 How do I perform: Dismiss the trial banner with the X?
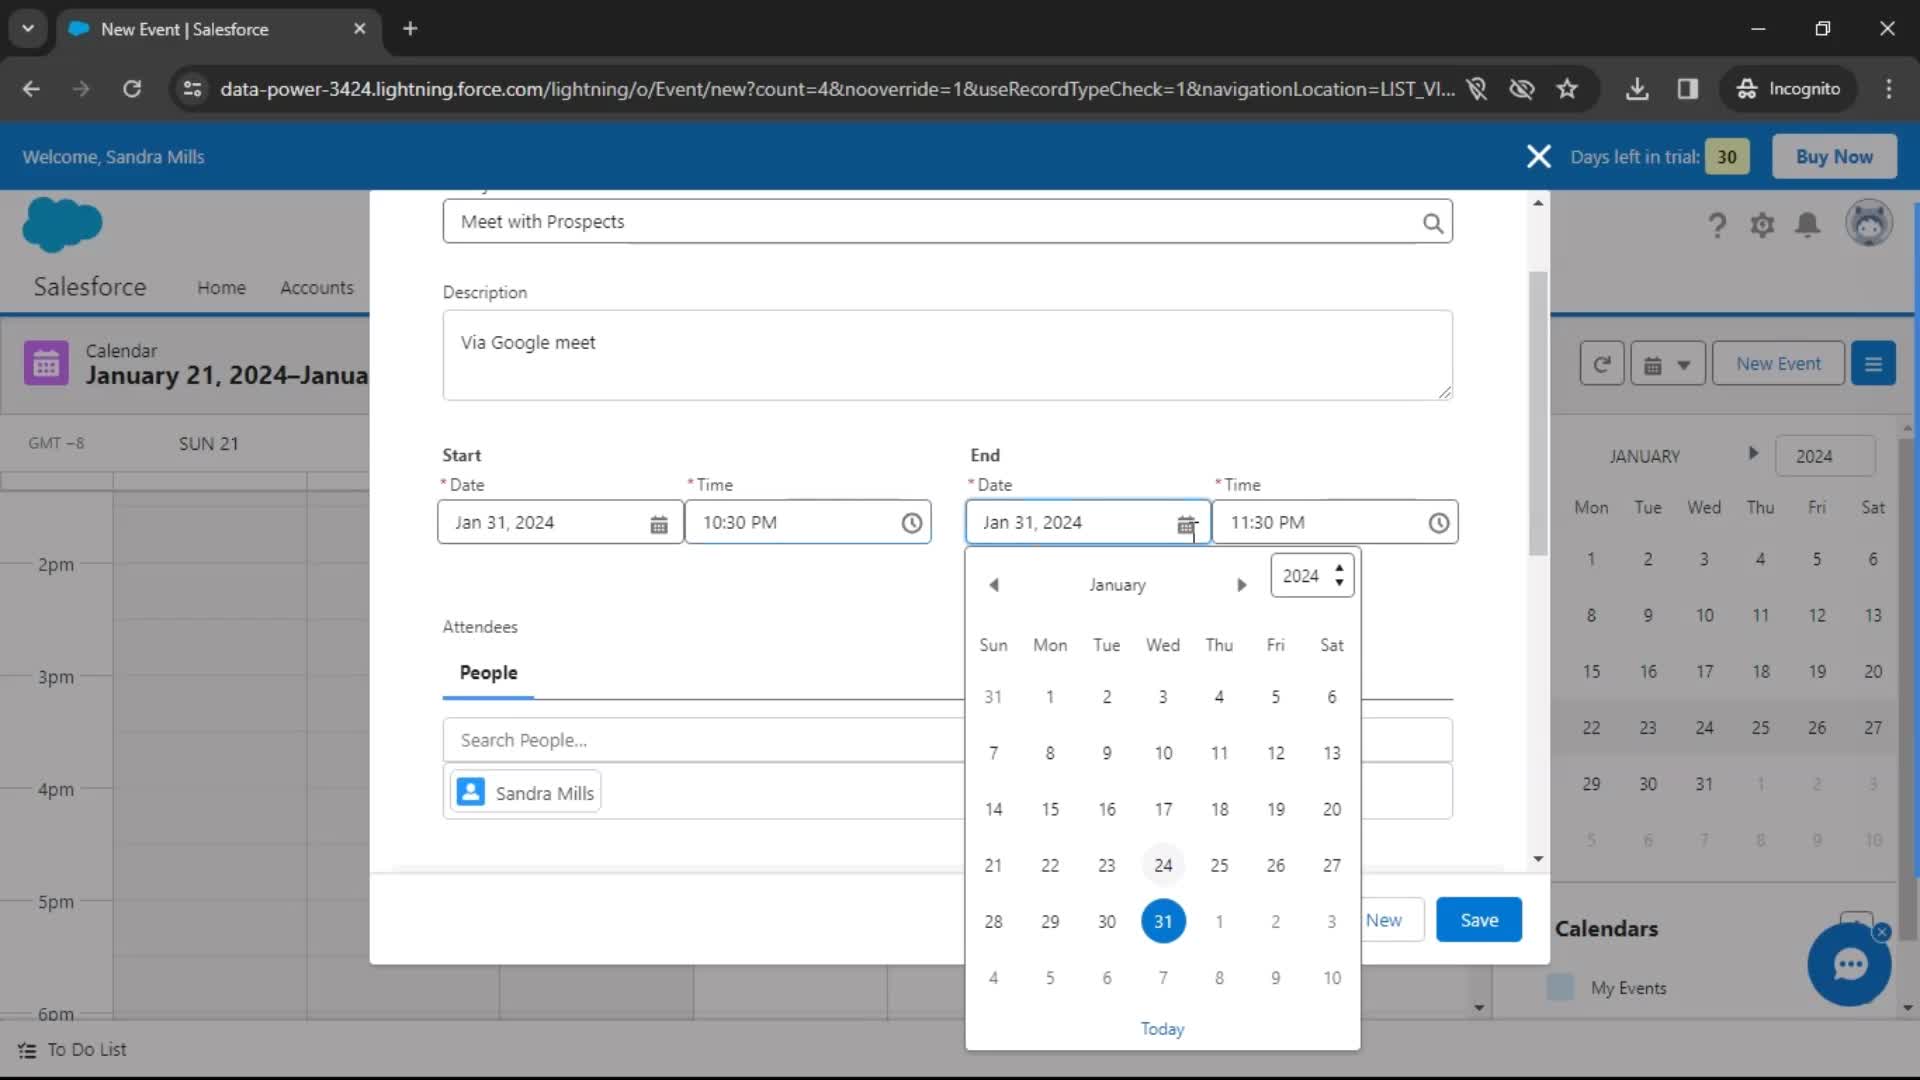(1538, 157)
